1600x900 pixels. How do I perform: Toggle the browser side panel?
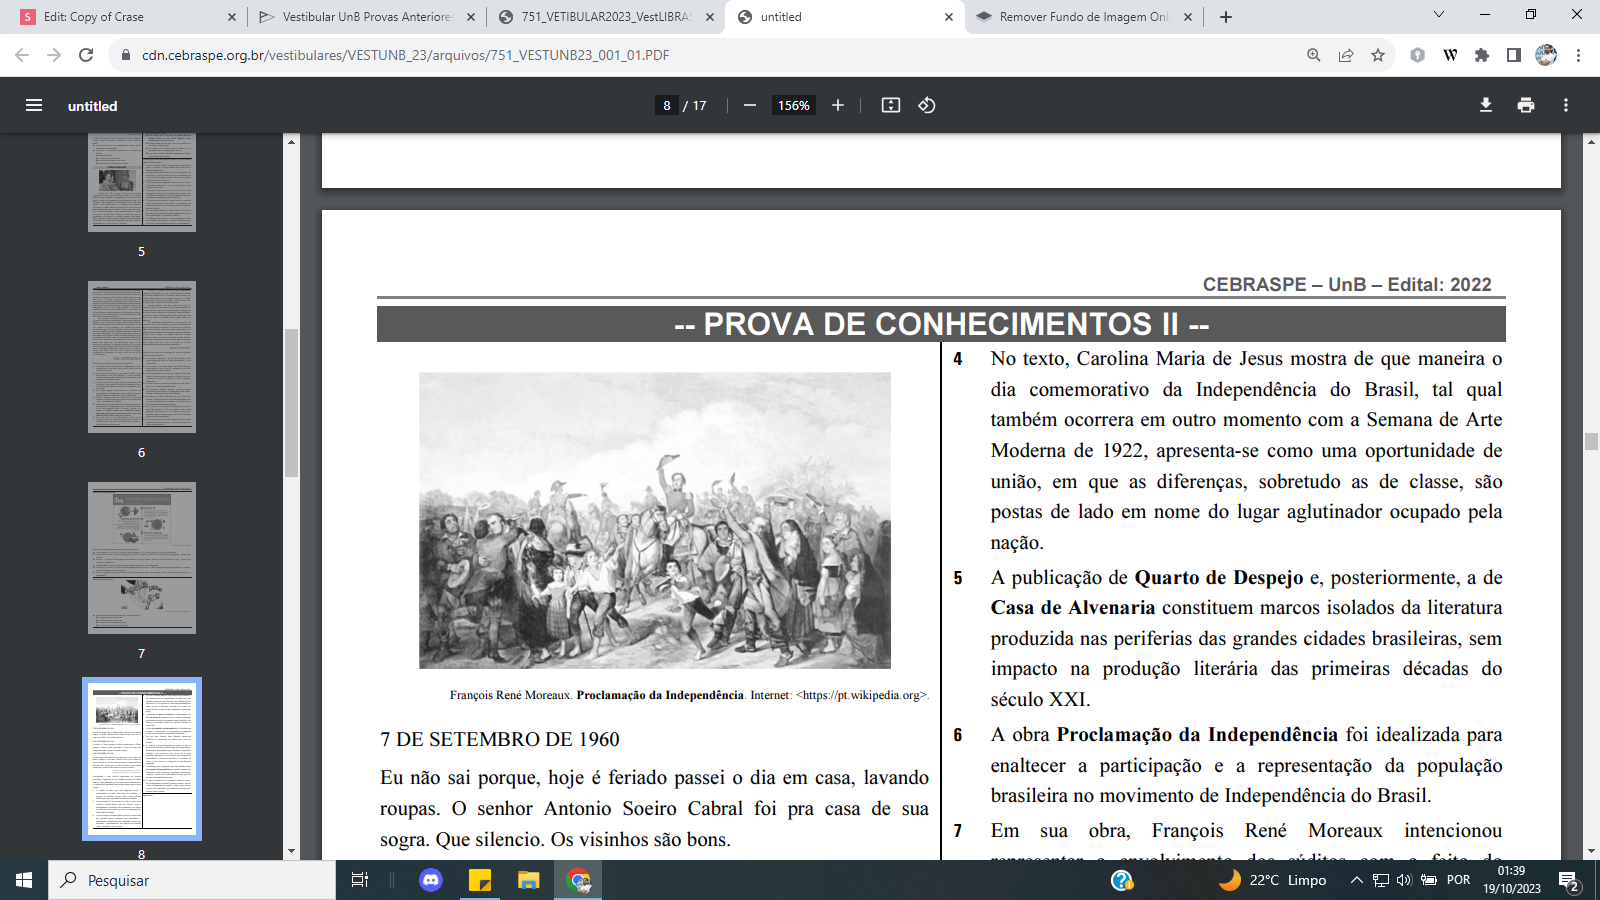[x=1514, y=55]
